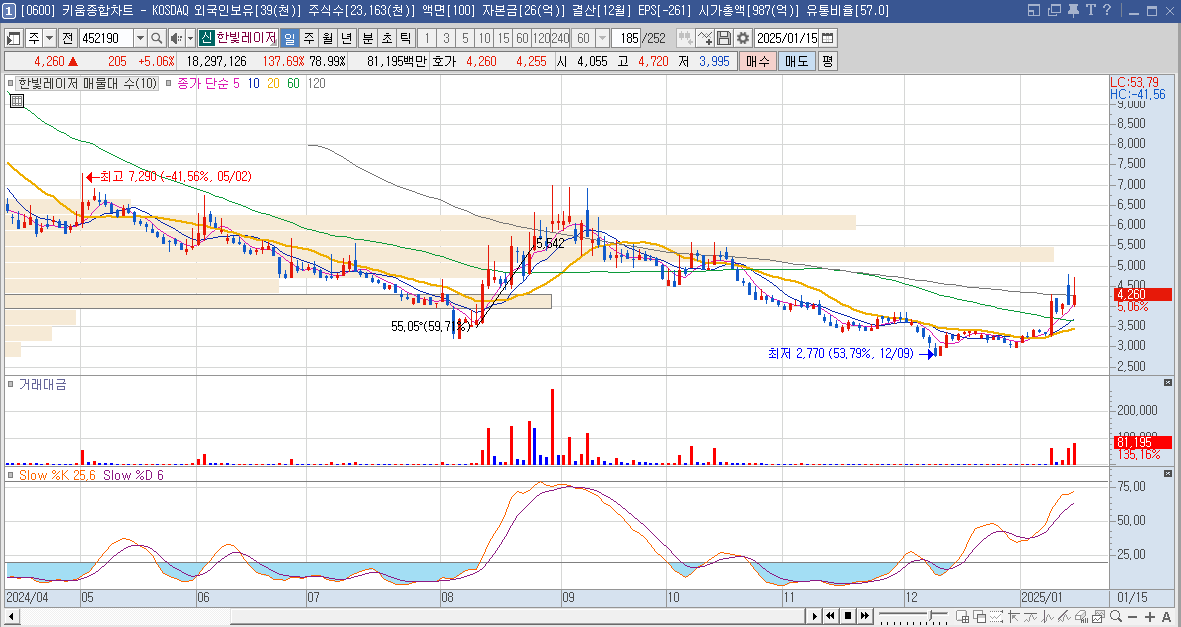Screen dimensions: 1181x627
Task: Expand the small square beside 한빛레이저 매물대 legend
Action: point(11,84)
